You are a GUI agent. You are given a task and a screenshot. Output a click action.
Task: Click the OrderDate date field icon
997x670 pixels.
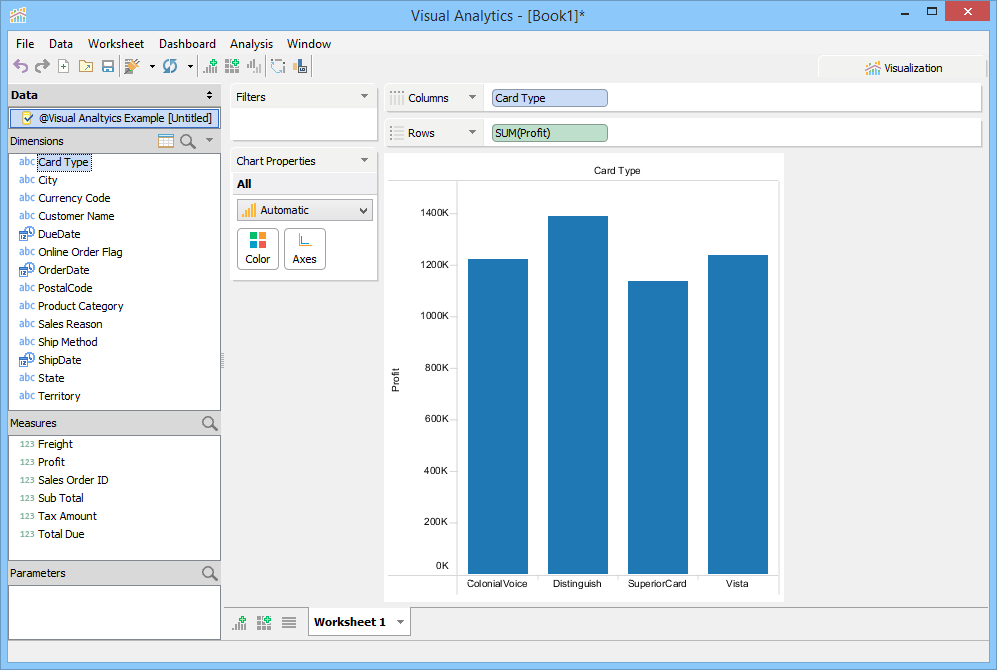pyautogui.click(x=27, y=270)
